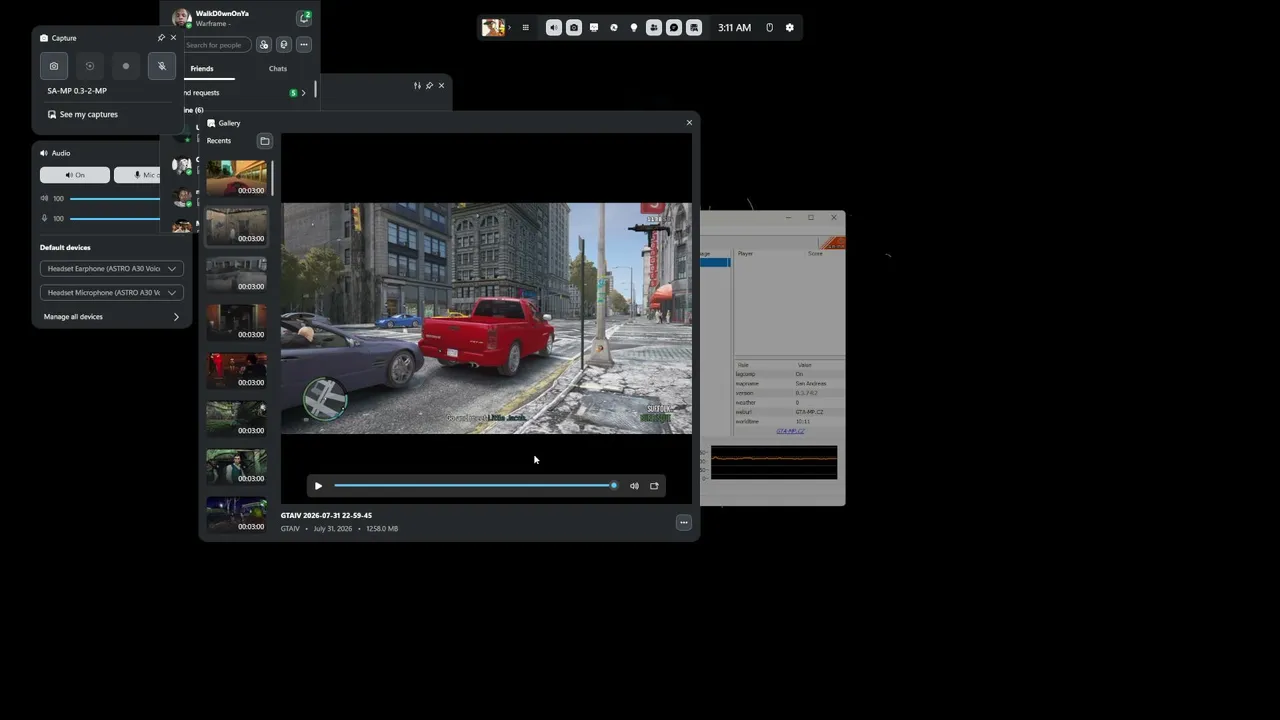
Task: Select the seventh Gallery clip thumbnail
Action: [x=236, y=466]
